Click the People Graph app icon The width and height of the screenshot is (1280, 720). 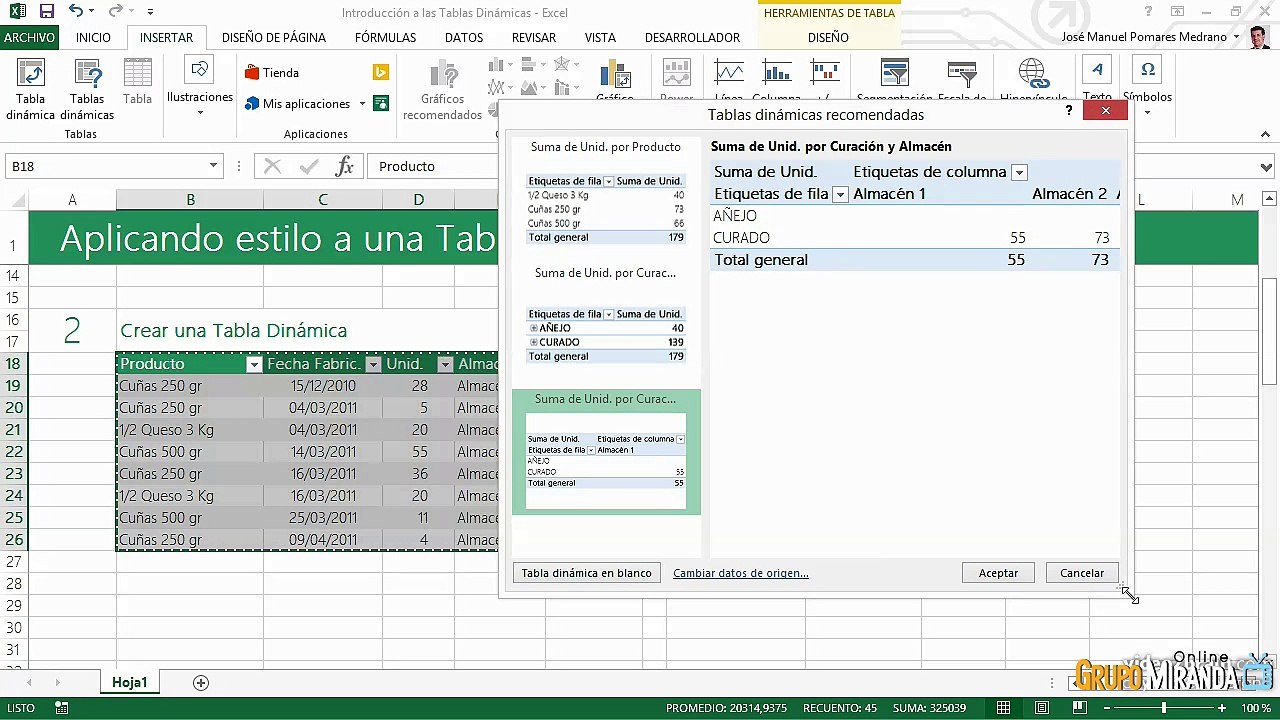click(380, 103)
